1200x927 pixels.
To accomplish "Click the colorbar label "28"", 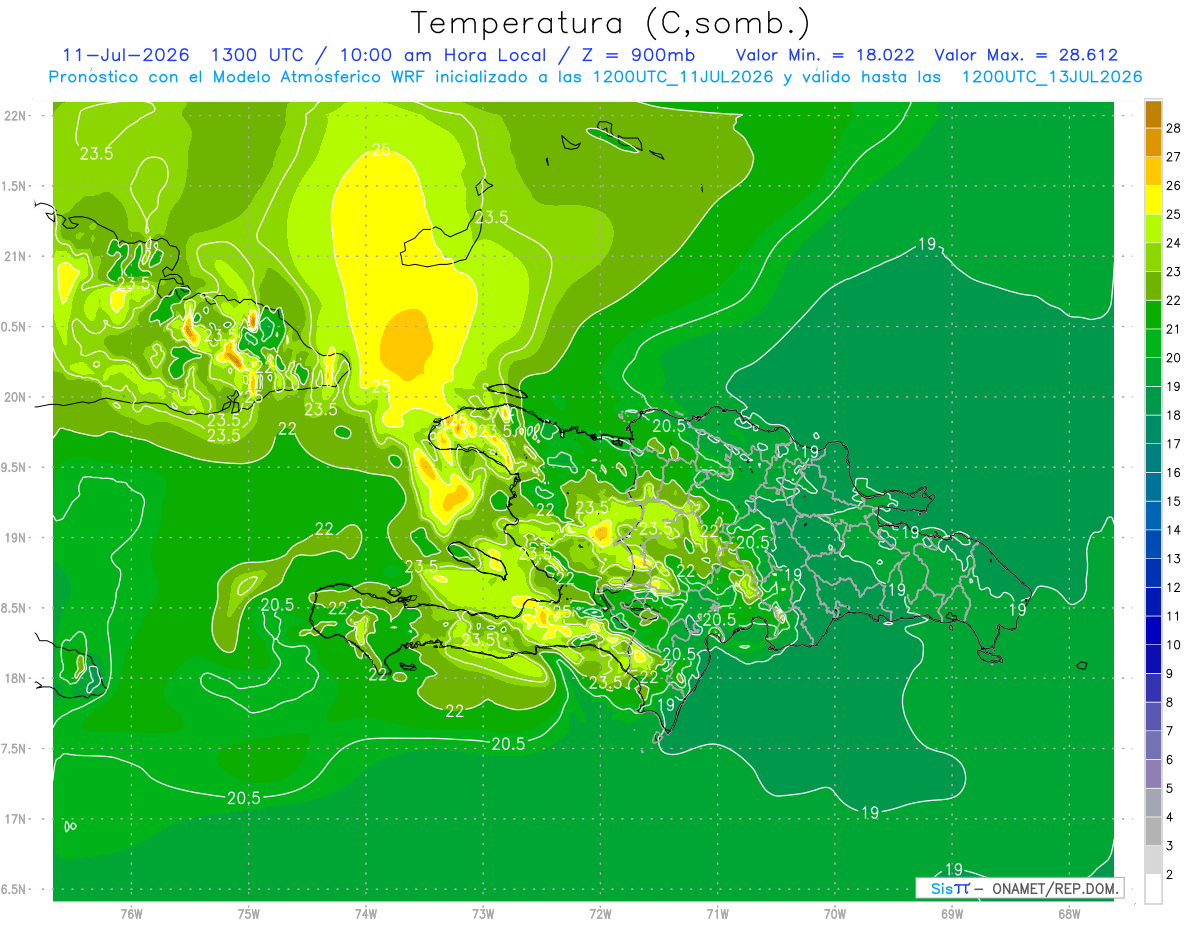I will pos(1174,128).
